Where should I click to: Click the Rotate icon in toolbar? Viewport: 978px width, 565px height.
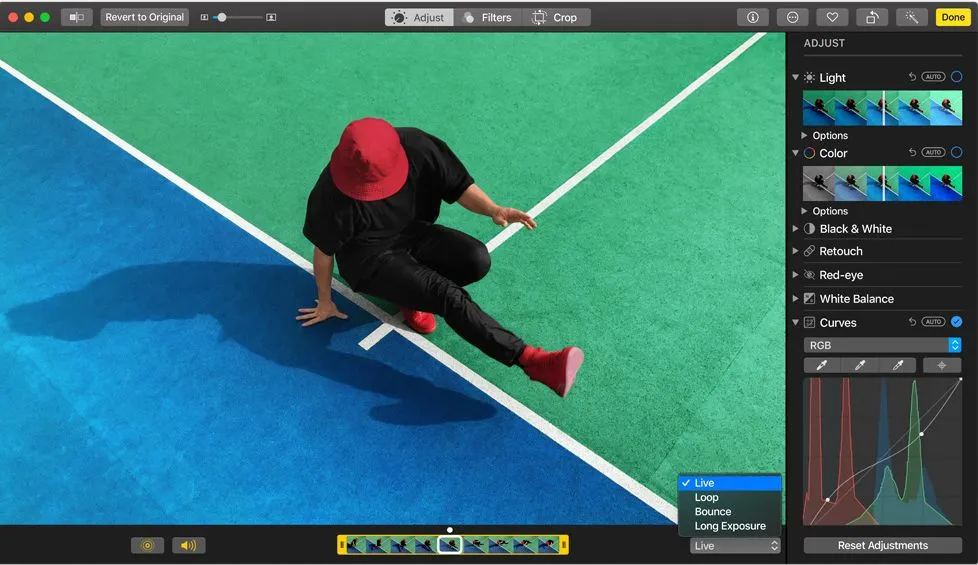872,17
